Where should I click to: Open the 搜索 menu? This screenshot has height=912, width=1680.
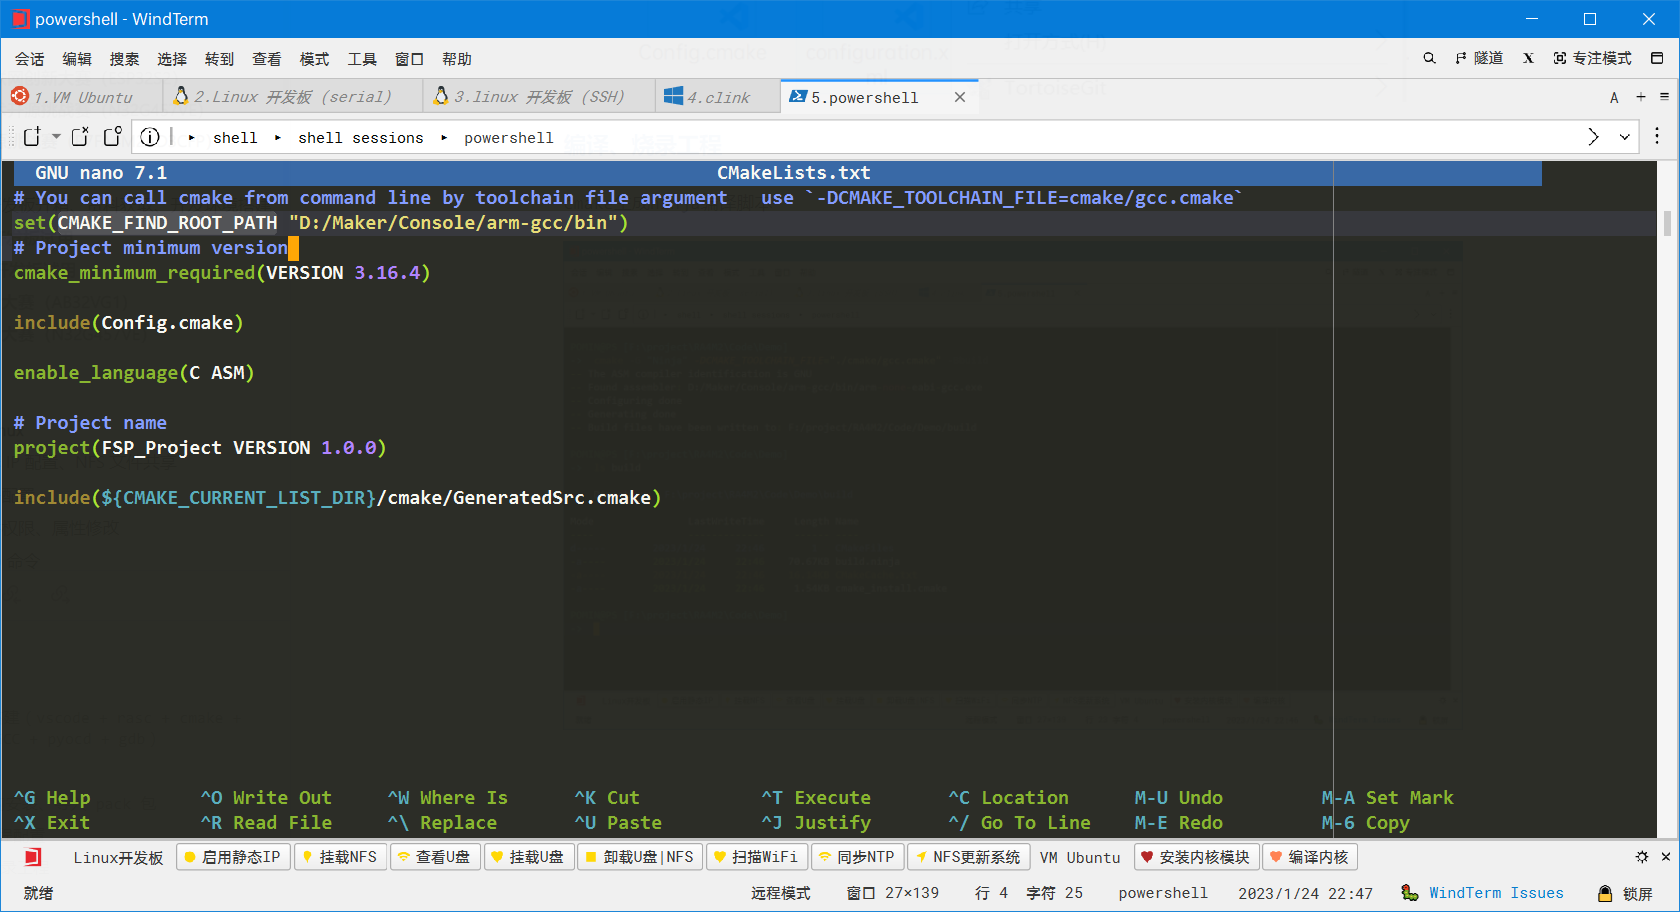124,59
